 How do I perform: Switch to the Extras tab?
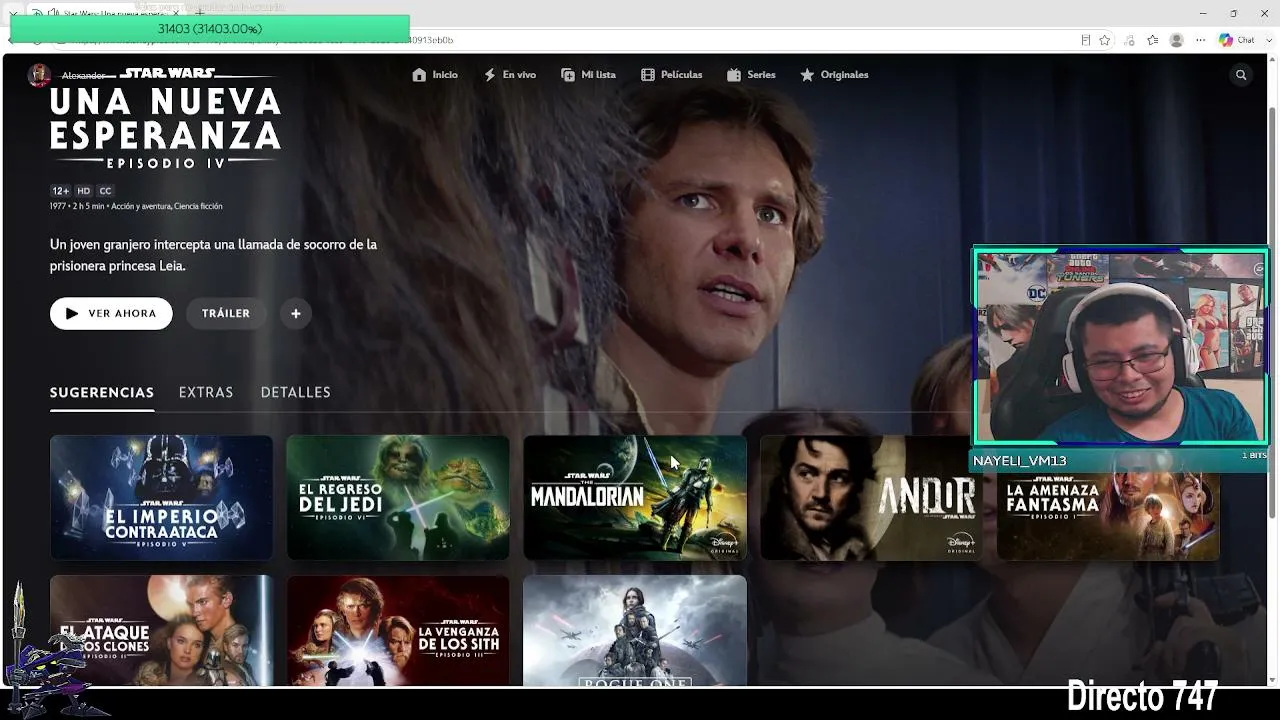click(206, 392)
